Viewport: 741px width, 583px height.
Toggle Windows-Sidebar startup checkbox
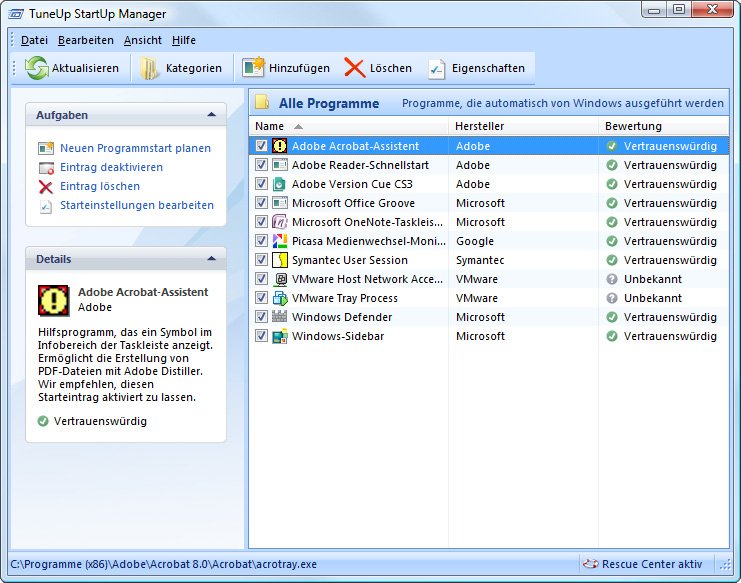tap(261, 335)
